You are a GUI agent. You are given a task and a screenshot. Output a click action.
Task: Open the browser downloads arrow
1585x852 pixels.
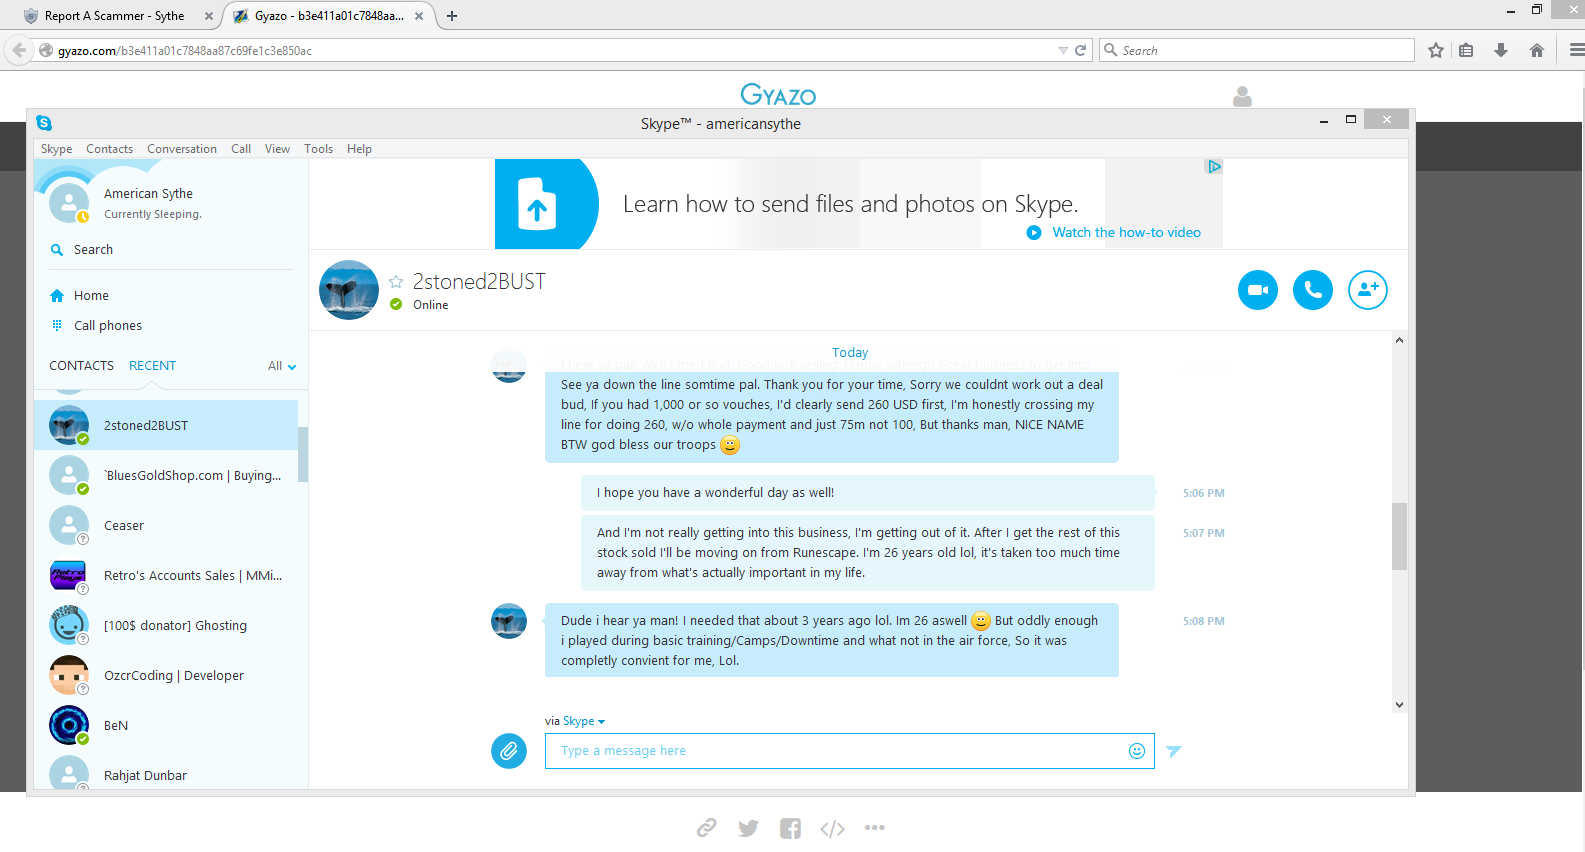[x=1501, y=50]
